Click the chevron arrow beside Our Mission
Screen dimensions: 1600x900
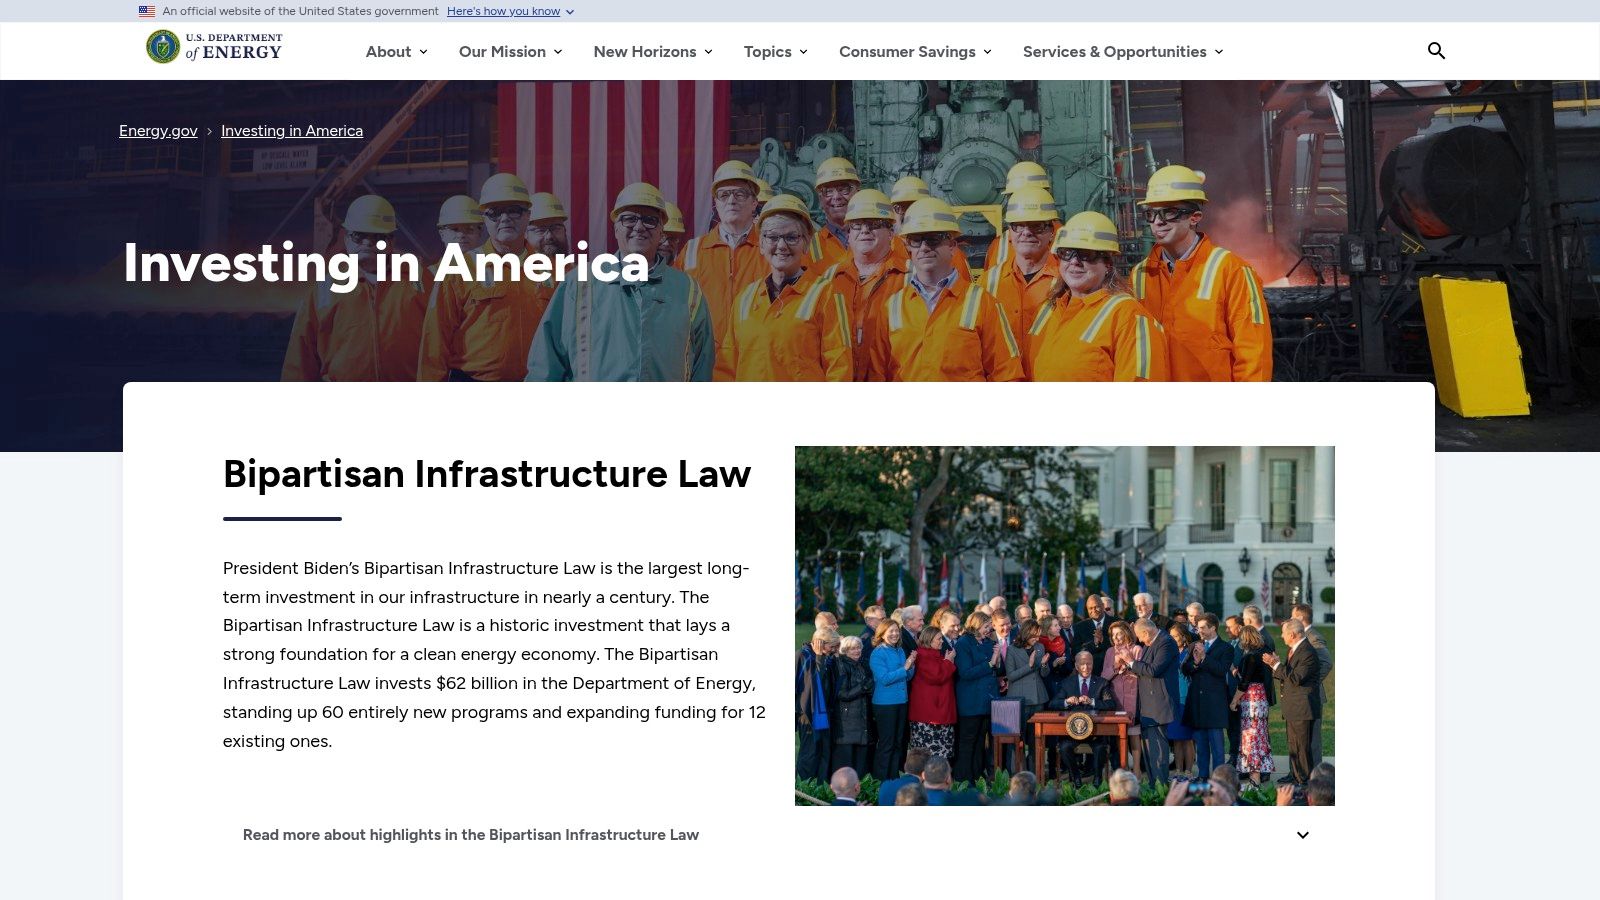click(x=558, y=52)
